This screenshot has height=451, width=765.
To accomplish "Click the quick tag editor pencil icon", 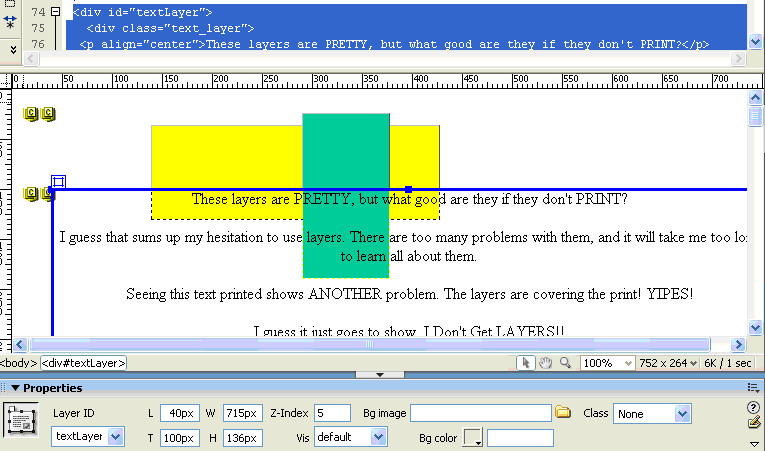I will [754, 424].
